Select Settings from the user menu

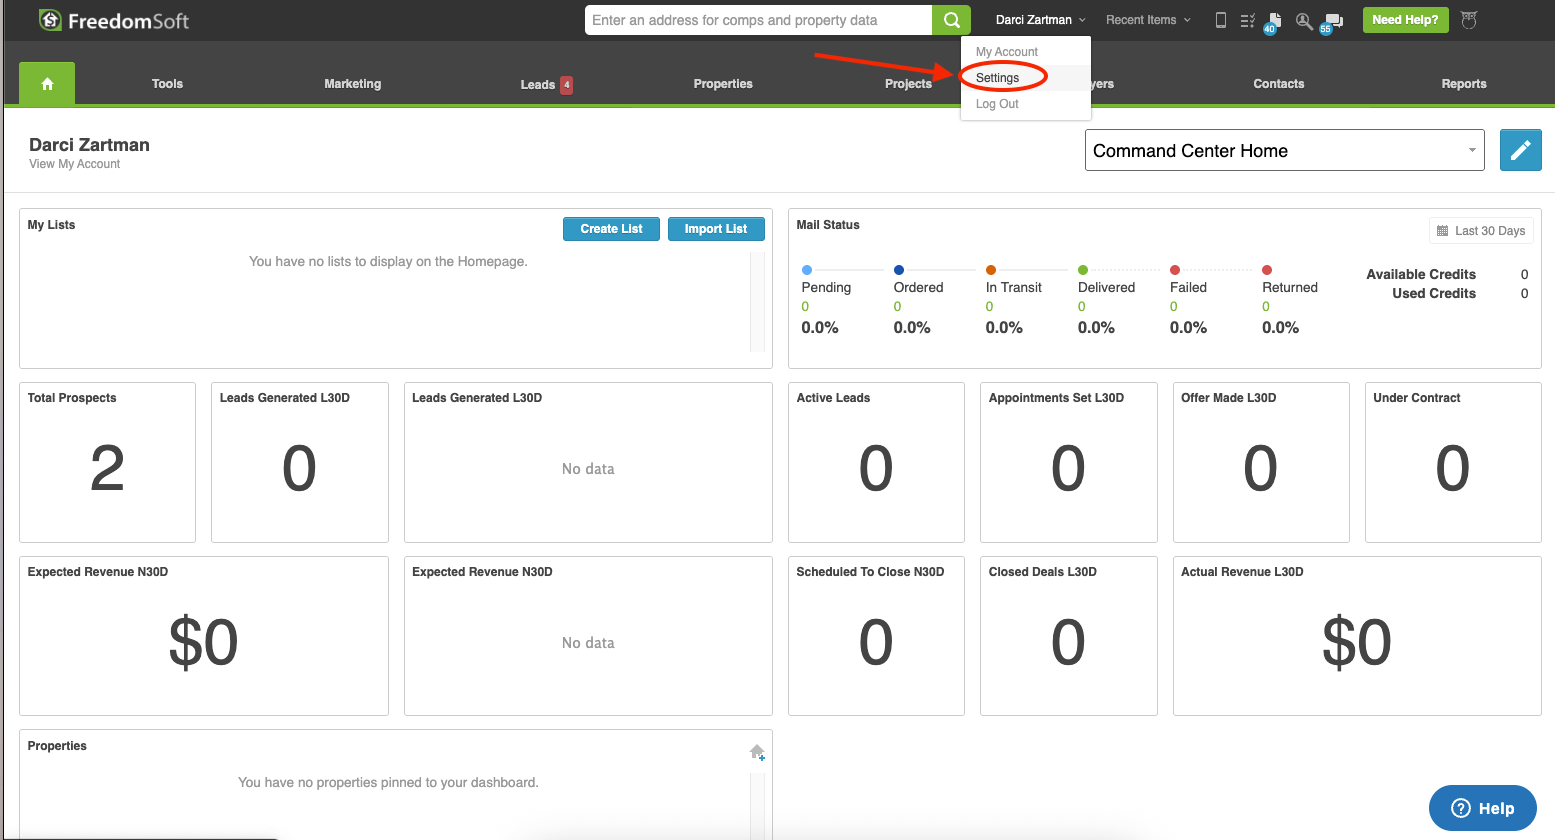point(997,78)
